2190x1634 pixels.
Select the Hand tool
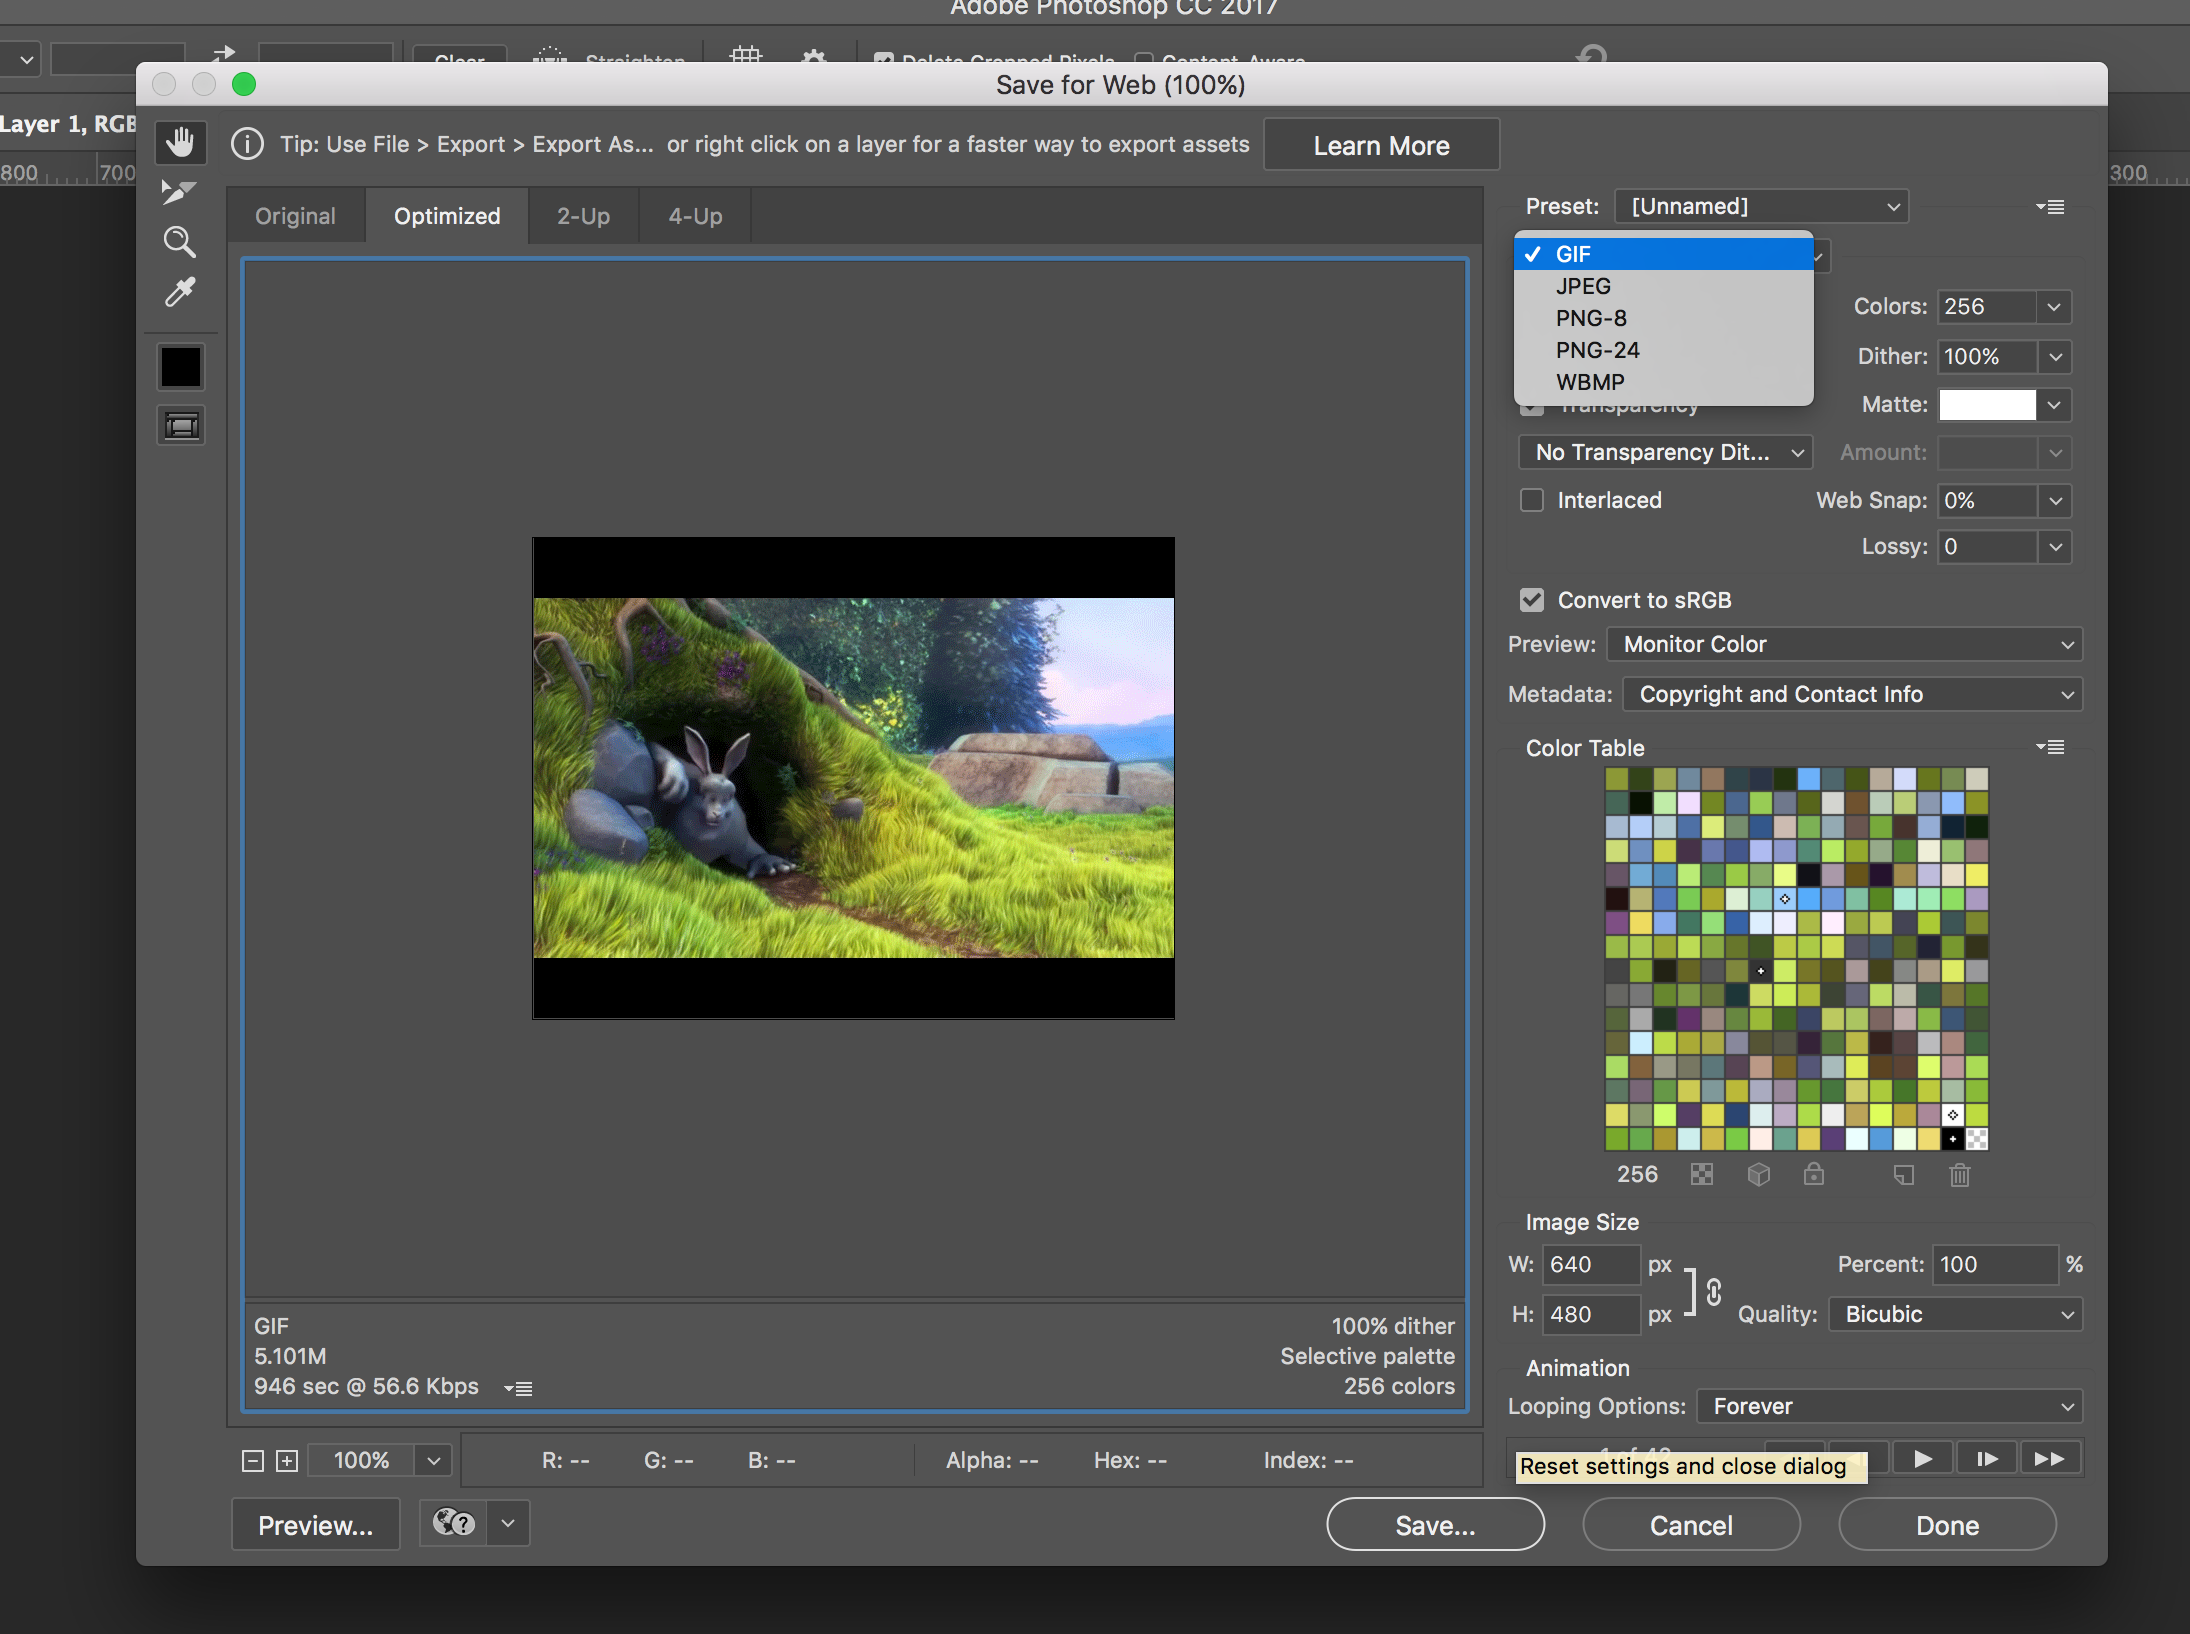click(181, 143)
